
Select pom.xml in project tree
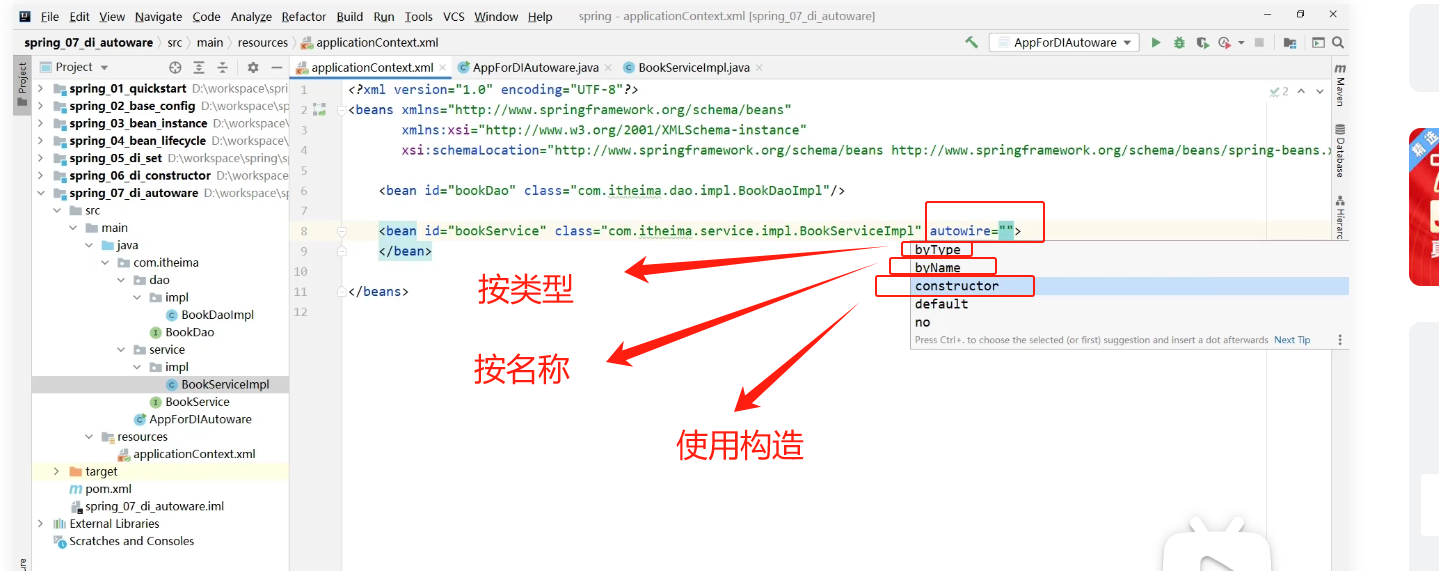(x=108, y=489)
